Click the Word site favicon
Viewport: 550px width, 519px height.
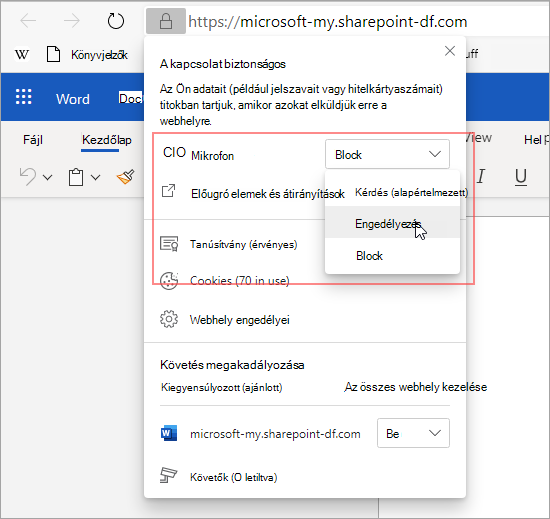tap(169, 433)
